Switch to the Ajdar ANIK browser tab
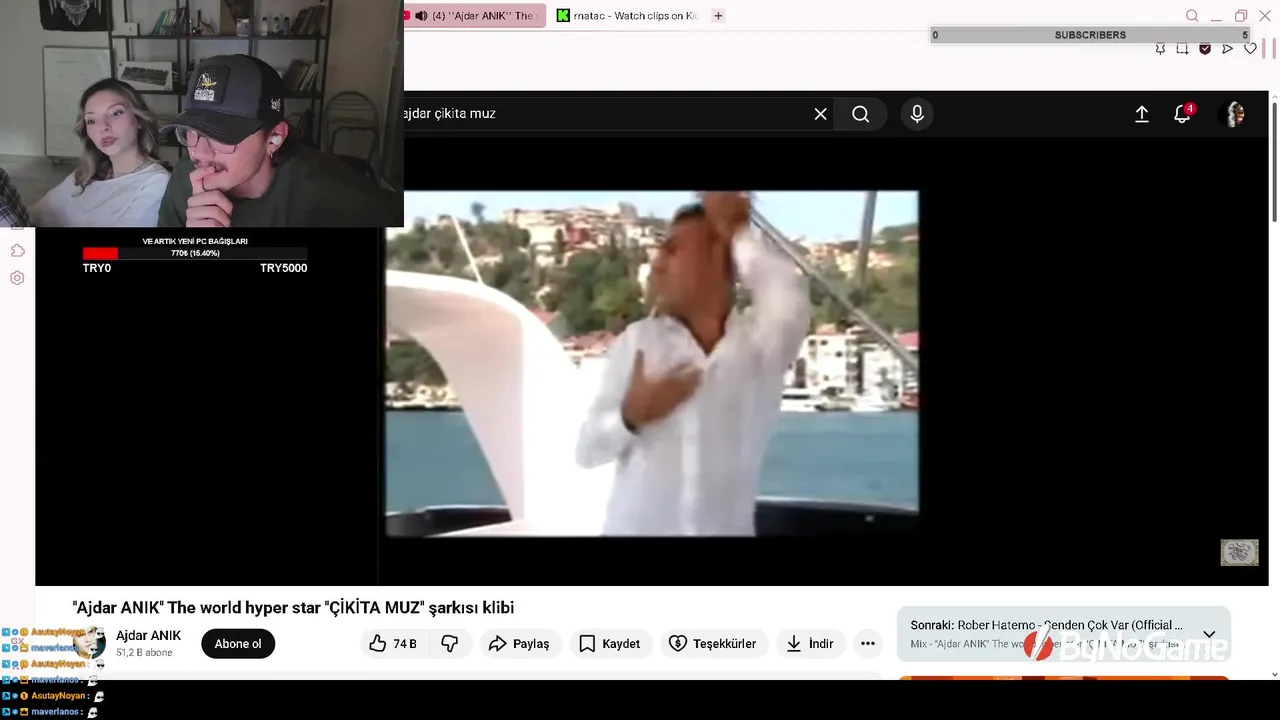Image resolution: width=1280 pixels, height=720 pixels. tap(475, 16)
